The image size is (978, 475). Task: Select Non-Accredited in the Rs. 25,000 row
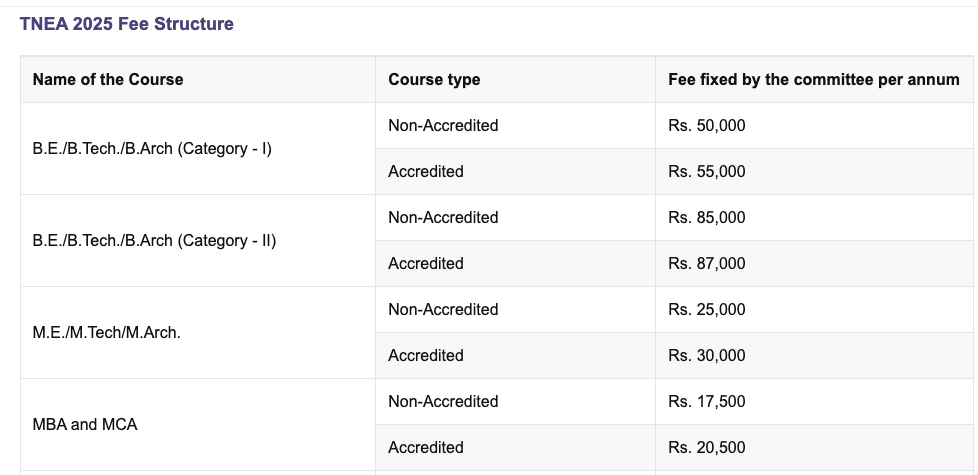coord(443,310)
